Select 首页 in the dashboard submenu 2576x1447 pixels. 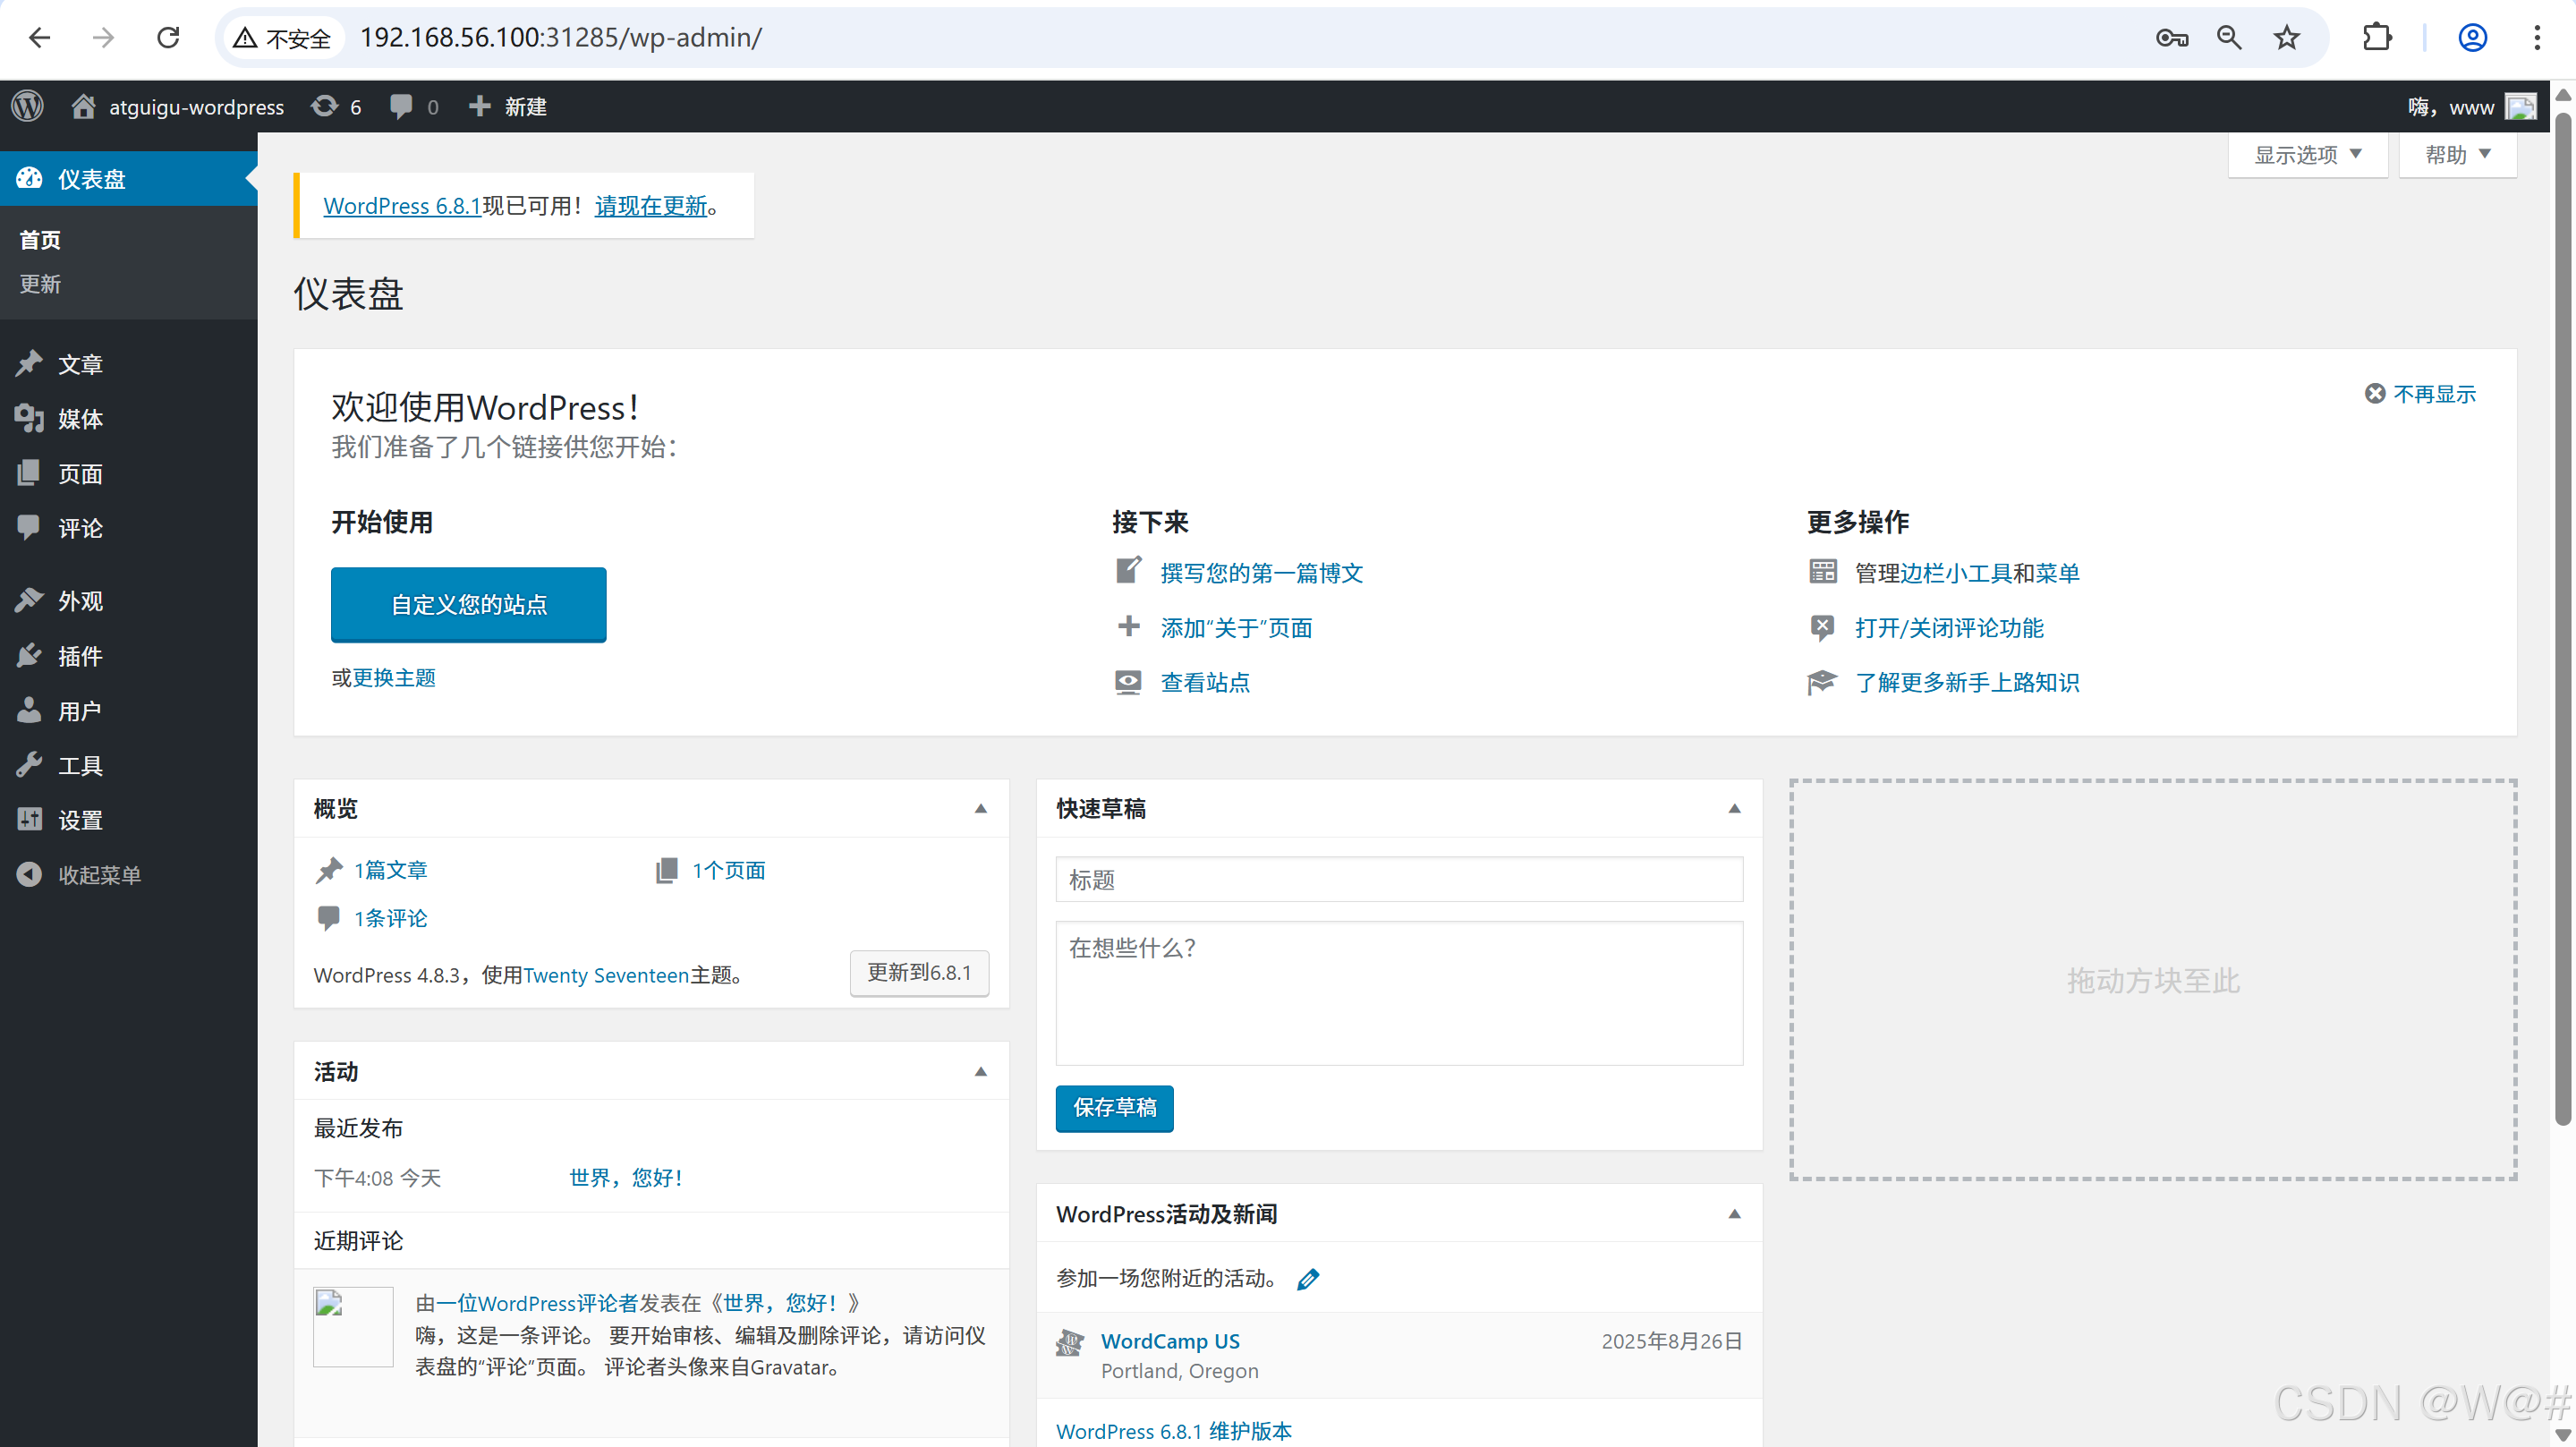[x=40, y=240]
